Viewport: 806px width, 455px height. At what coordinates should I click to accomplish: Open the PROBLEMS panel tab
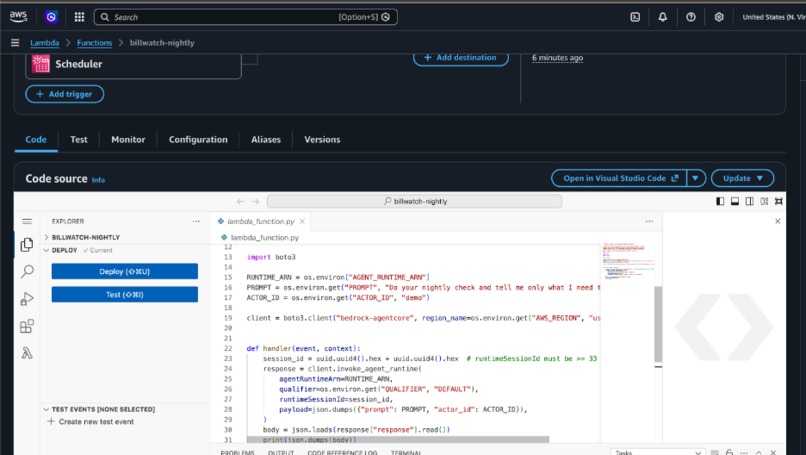(x=237, y=452)
